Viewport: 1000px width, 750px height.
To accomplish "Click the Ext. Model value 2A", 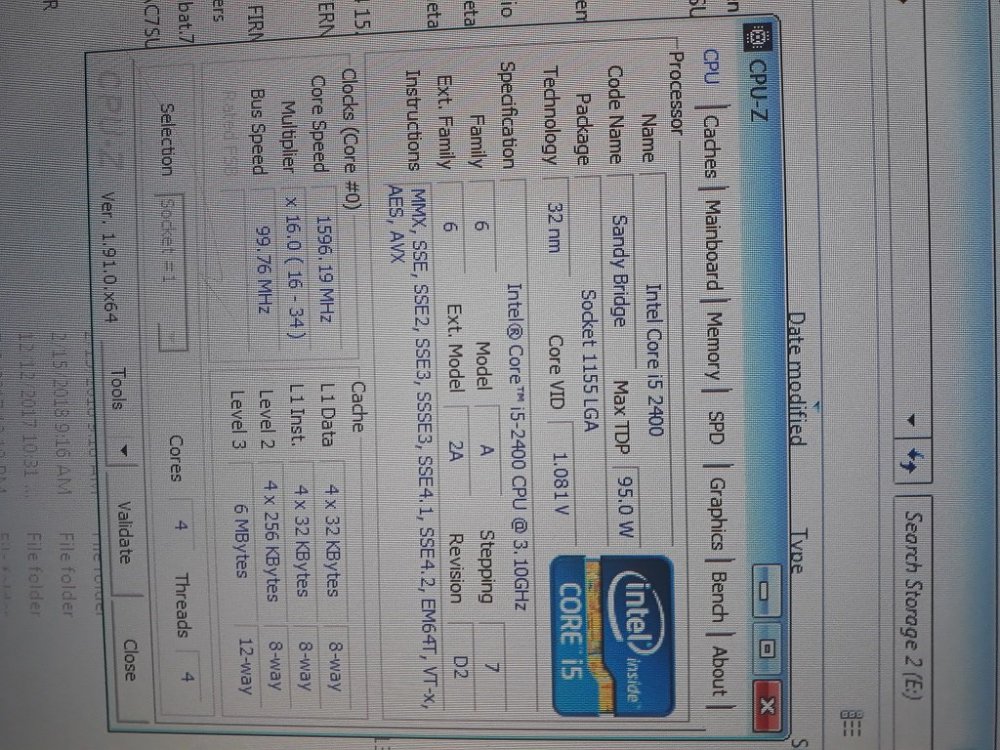I will (x=457, y=450).
